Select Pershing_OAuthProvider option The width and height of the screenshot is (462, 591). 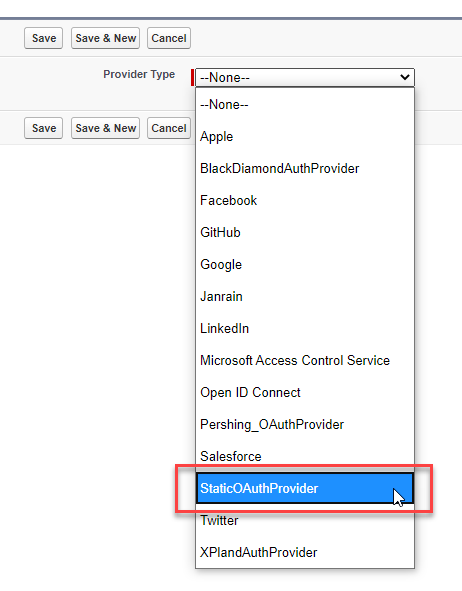305,425
